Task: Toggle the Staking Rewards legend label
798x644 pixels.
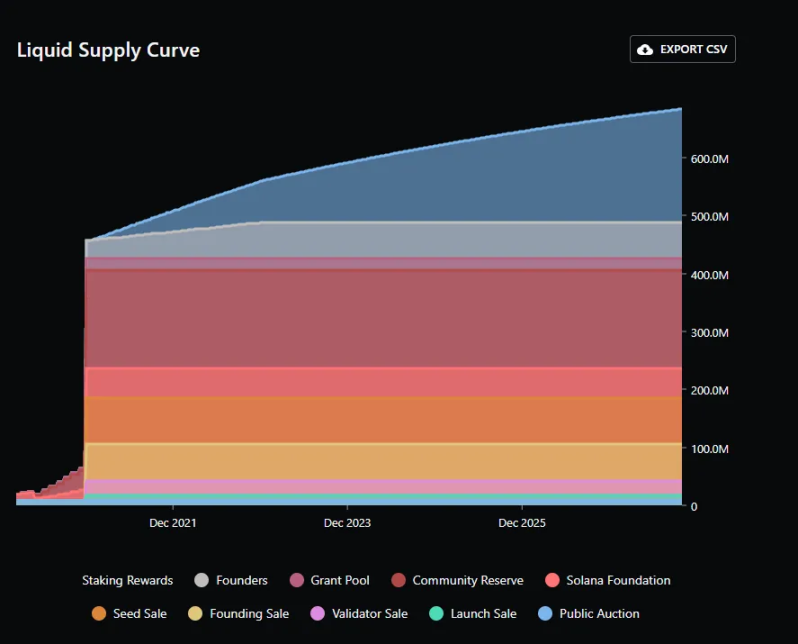Action: coord(127,580)
